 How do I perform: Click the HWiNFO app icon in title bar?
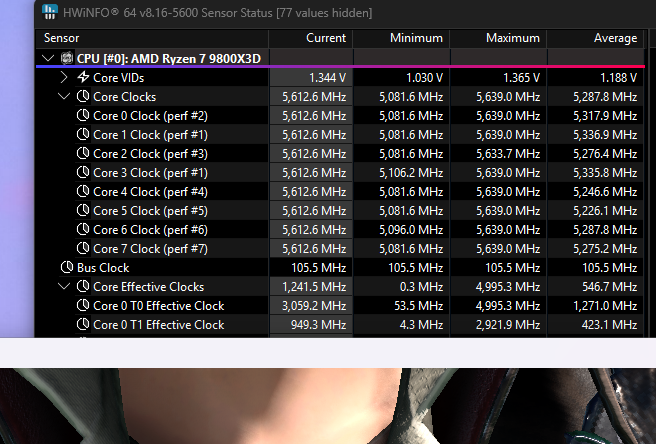pyautogui.click(x=49, y=12)
